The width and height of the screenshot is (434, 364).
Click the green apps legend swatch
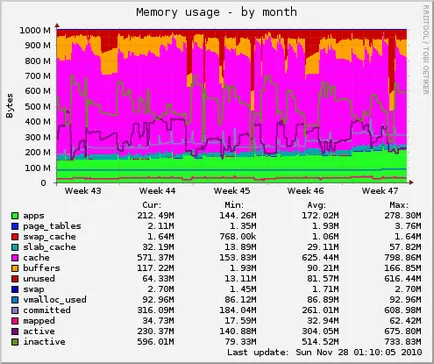[x=15, y=216]
